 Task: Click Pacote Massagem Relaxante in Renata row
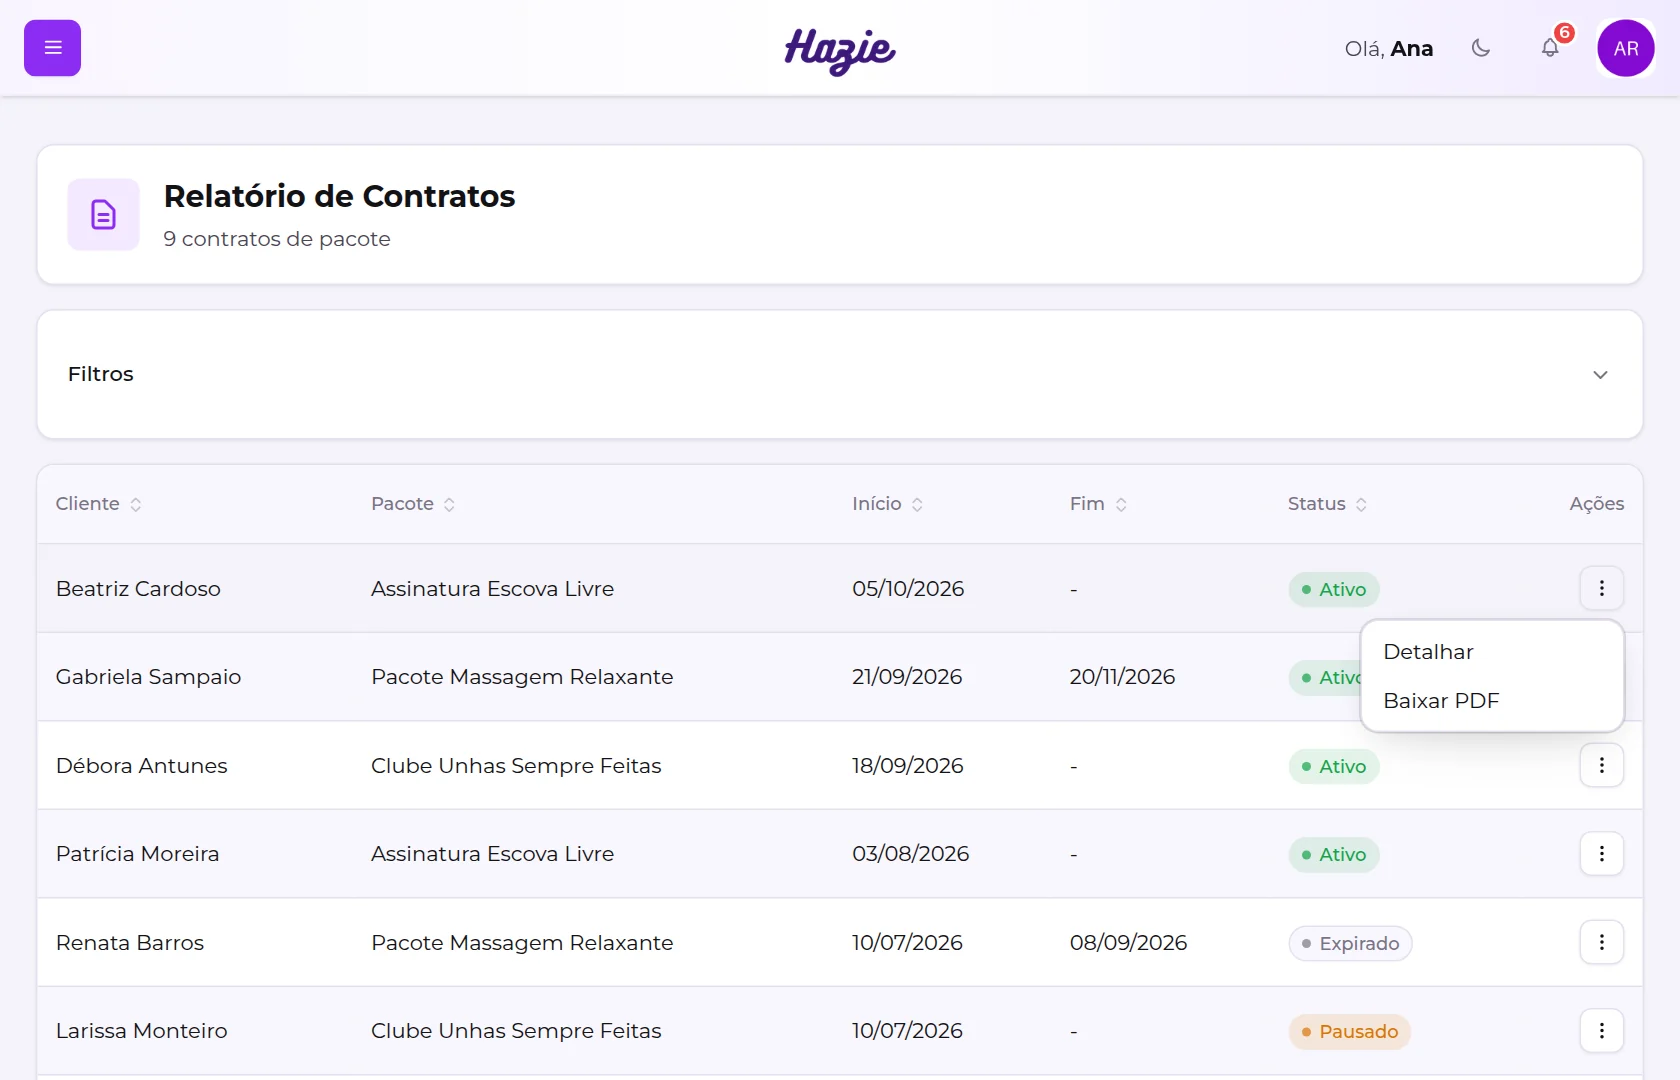(x=522, y=943)
